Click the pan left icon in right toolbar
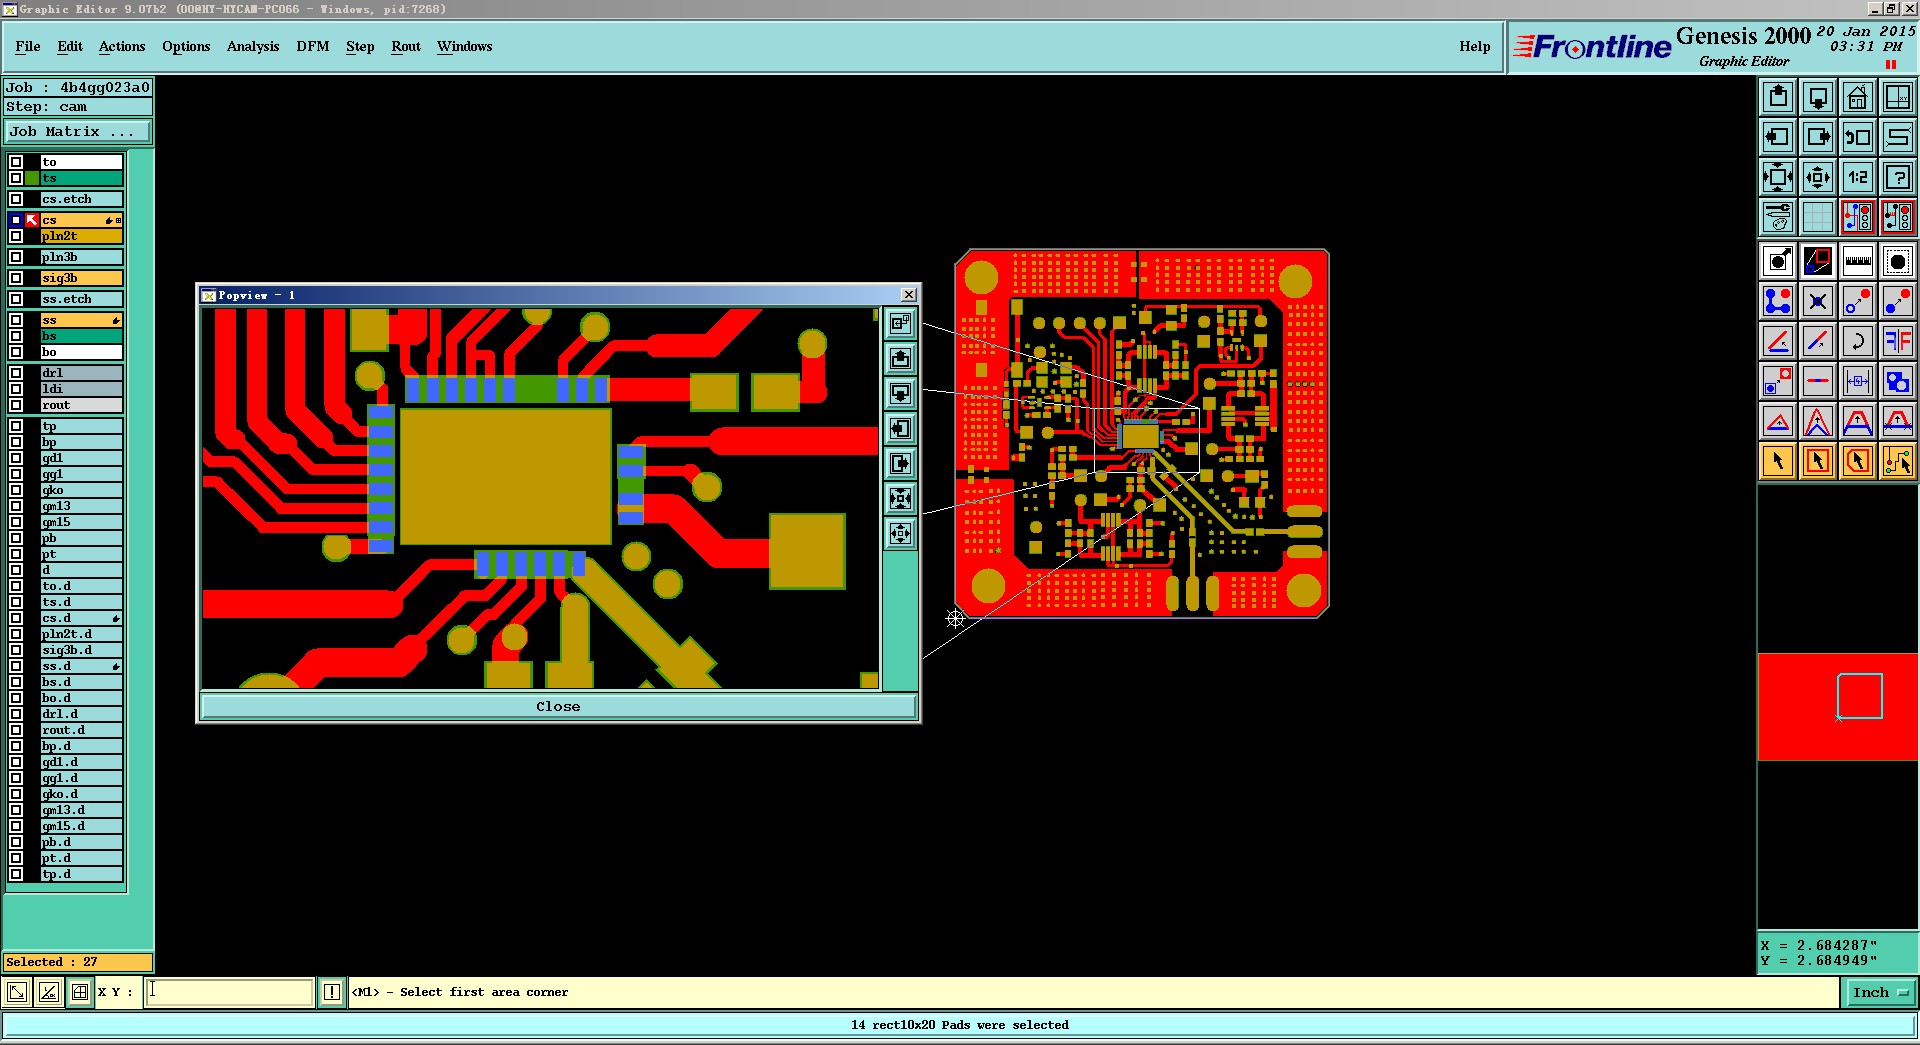 [1778, 137]
